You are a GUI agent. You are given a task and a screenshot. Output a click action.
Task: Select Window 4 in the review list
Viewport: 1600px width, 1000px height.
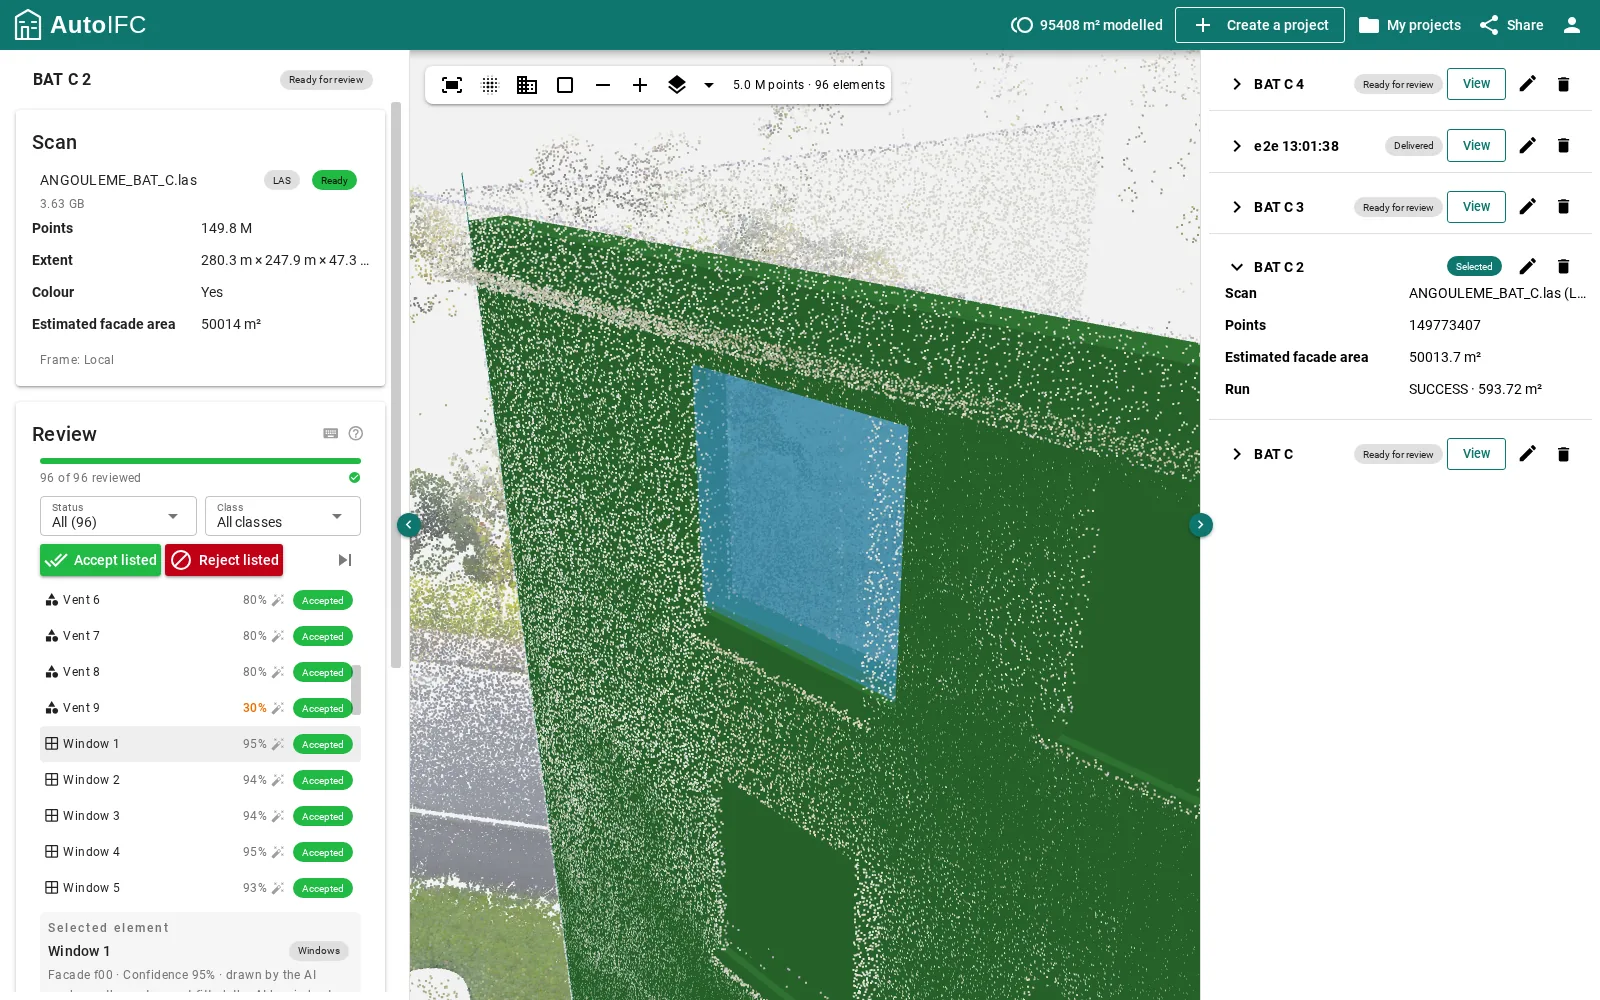coord(200,852)
